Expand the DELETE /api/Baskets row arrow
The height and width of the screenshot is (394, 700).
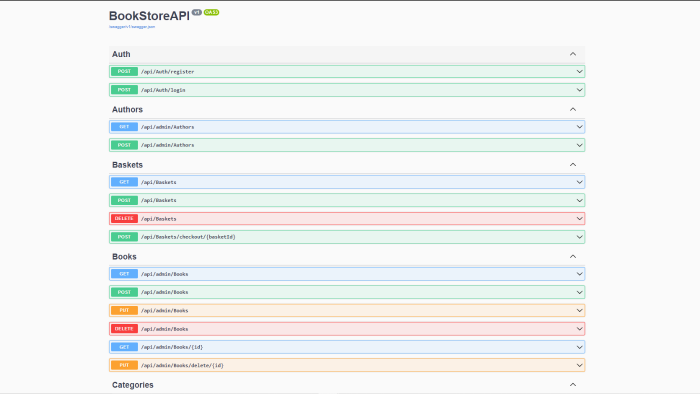click(579, 219)
